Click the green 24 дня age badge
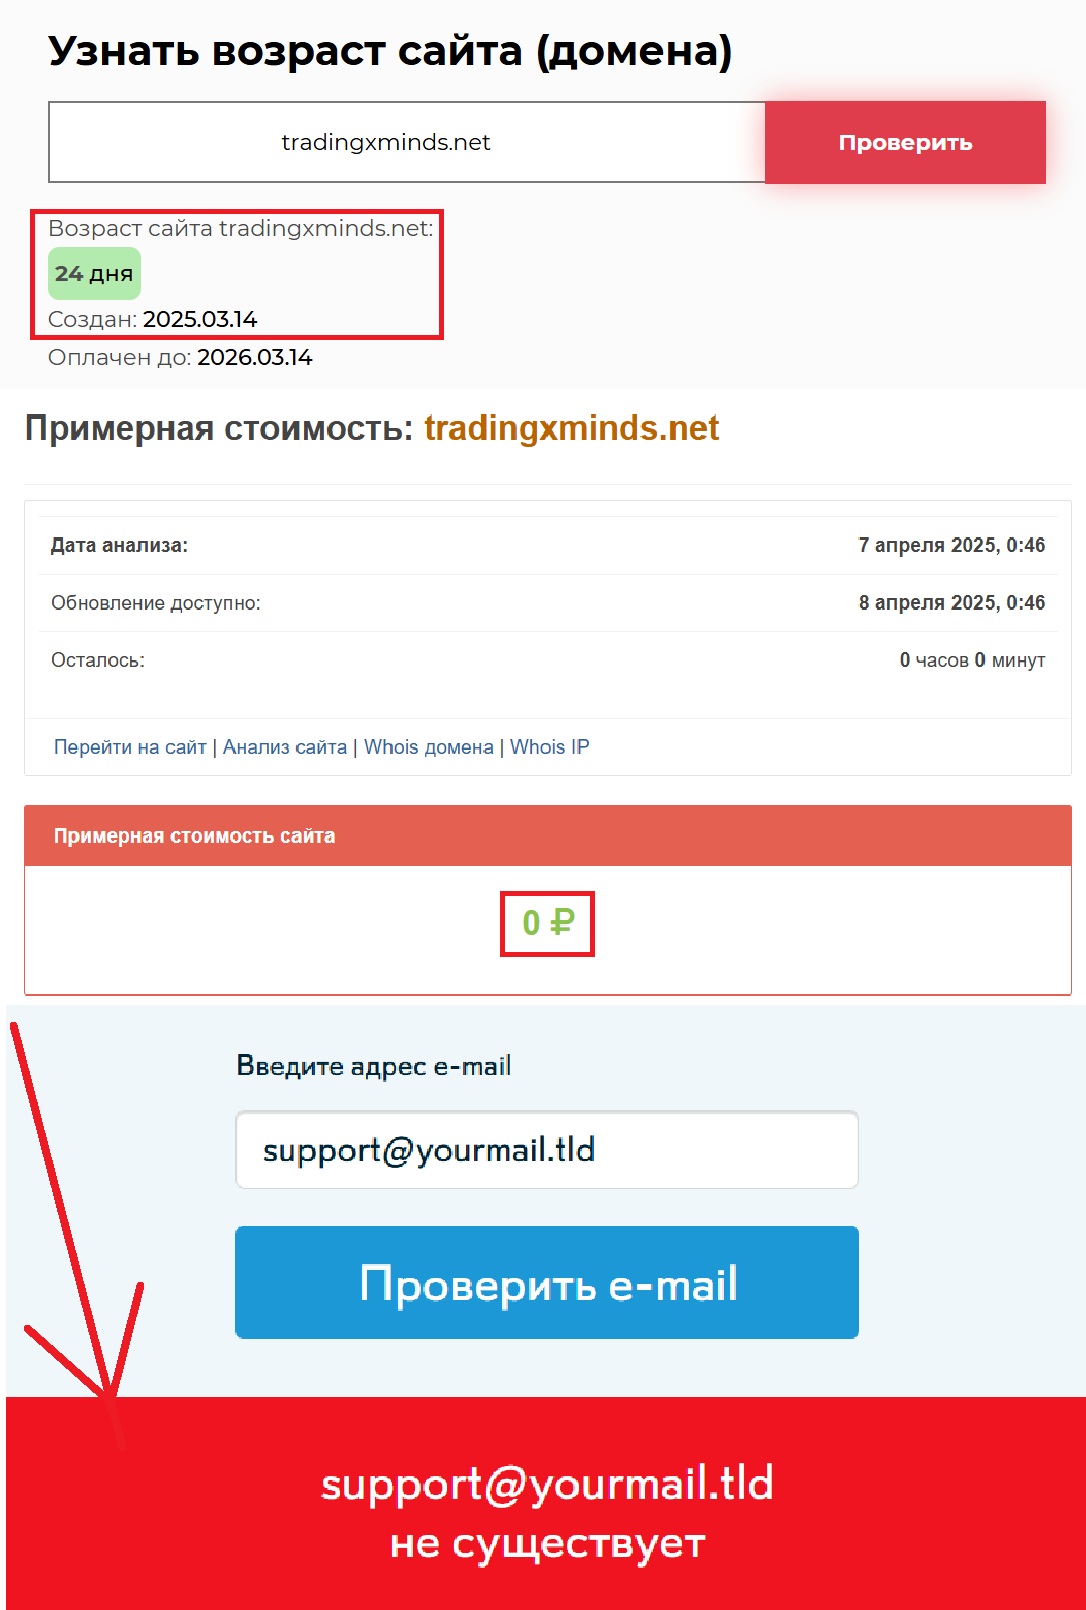Viewport: 1086px width, 1610px height. (x=94, y=274)
